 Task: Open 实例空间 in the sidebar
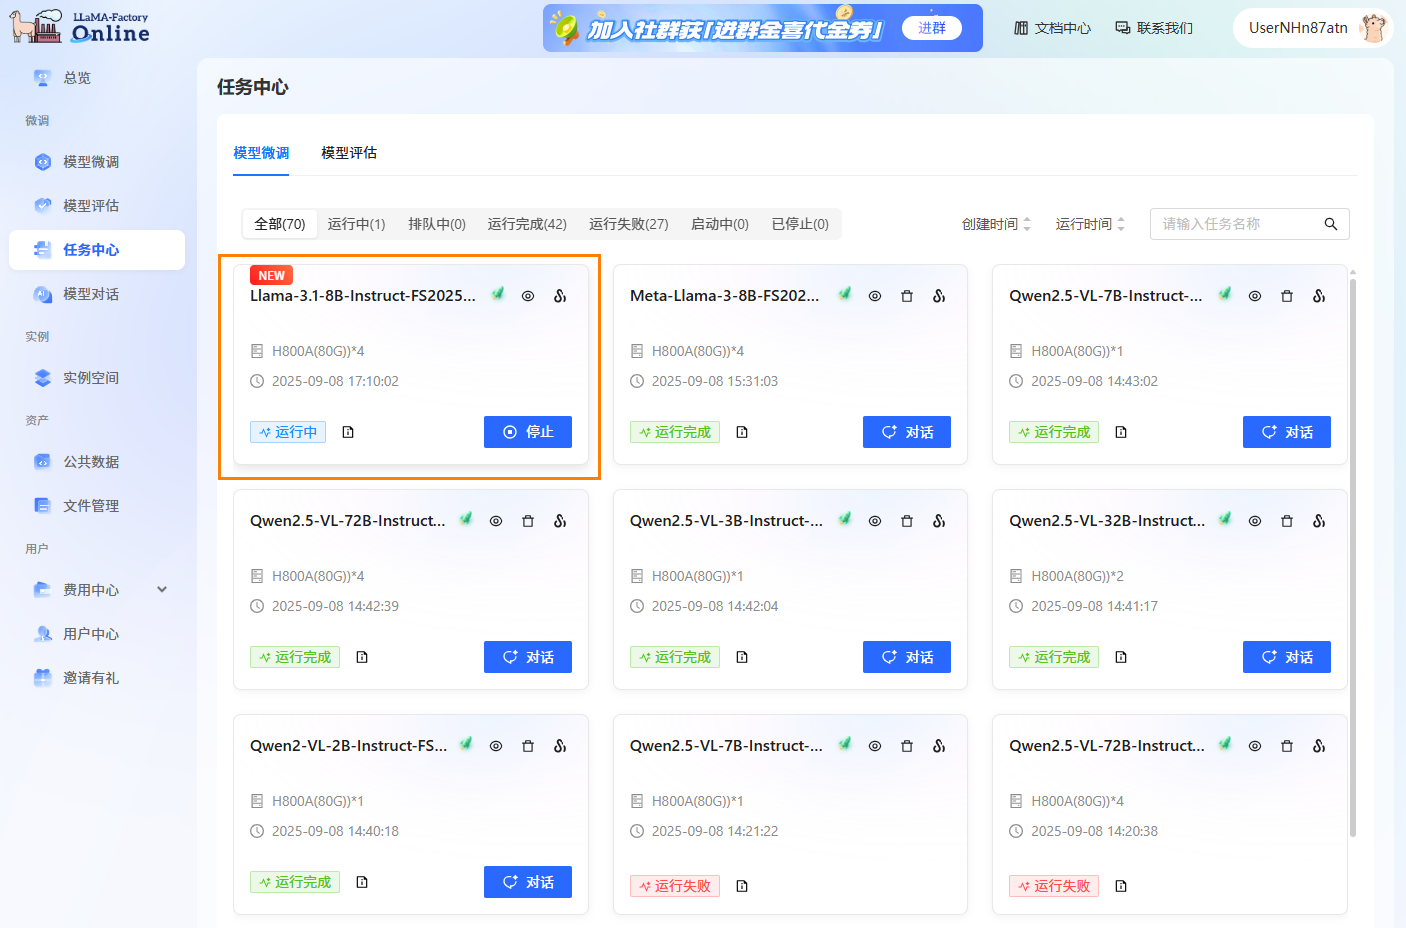tap(91, 378)
